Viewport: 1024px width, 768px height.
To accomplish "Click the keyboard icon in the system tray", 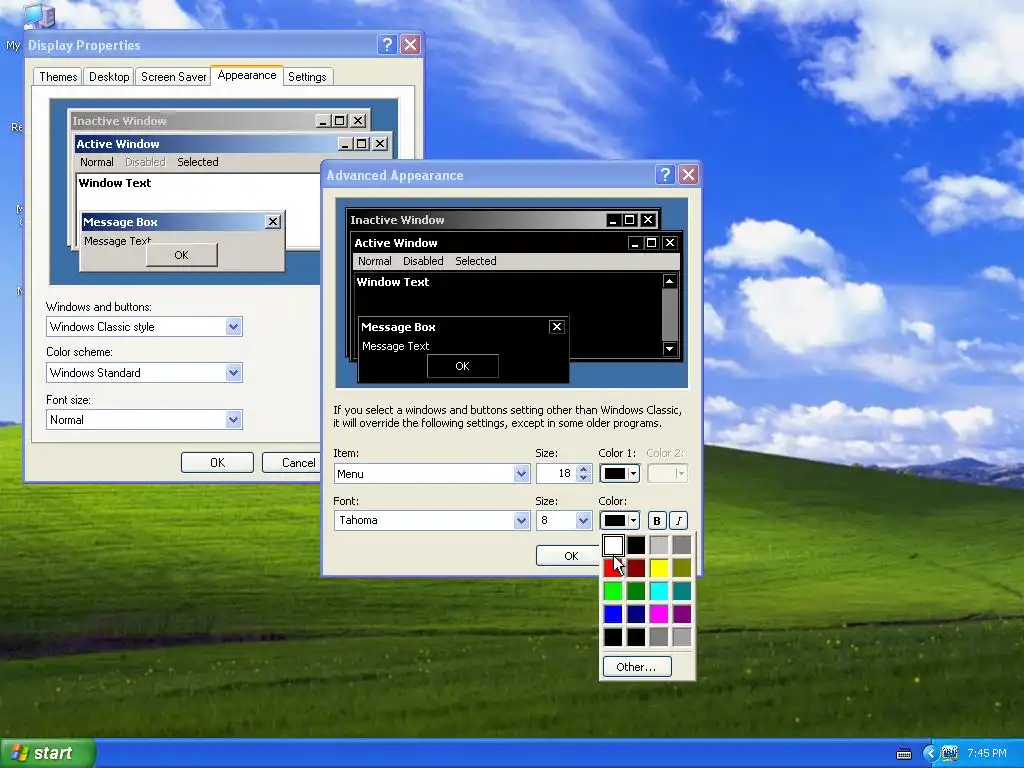I will click(904, 754).
